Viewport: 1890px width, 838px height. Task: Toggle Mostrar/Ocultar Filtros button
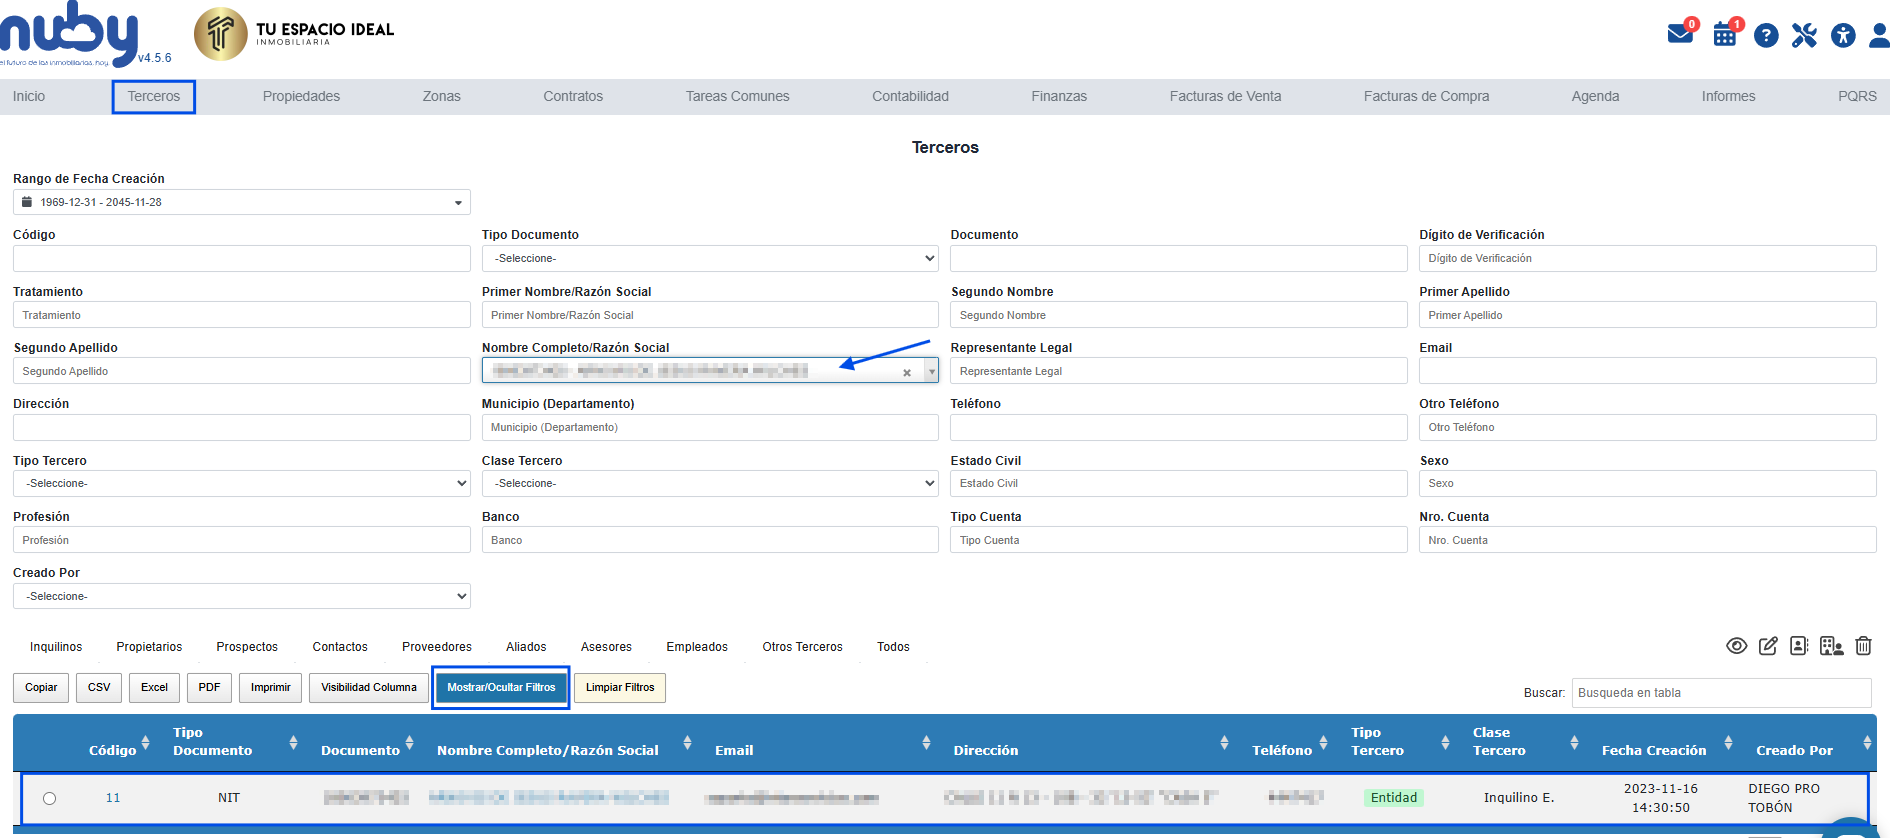click(x=501, y=688)
